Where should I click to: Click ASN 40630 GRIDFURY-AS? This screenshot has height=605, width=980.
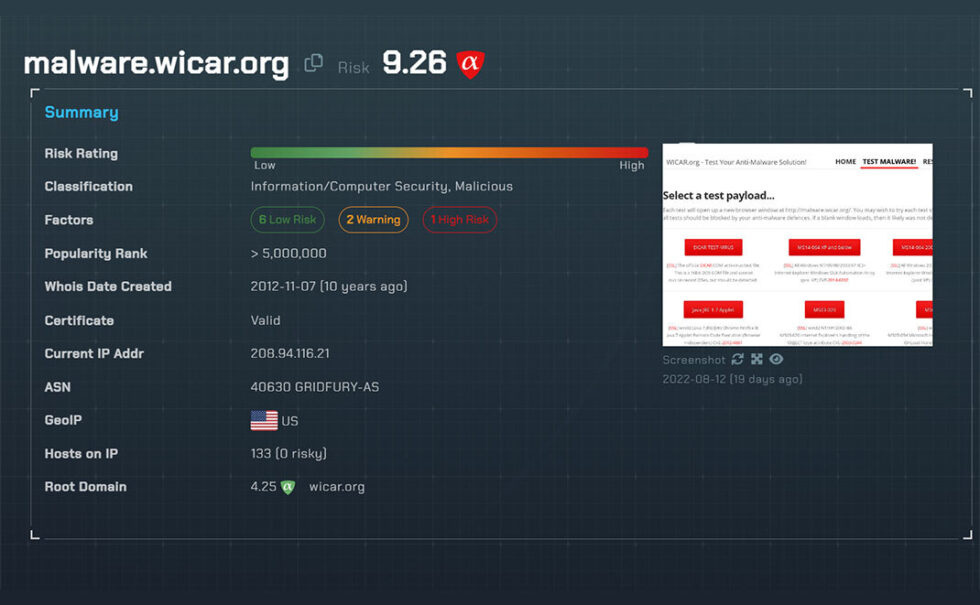tap(315, 386)
